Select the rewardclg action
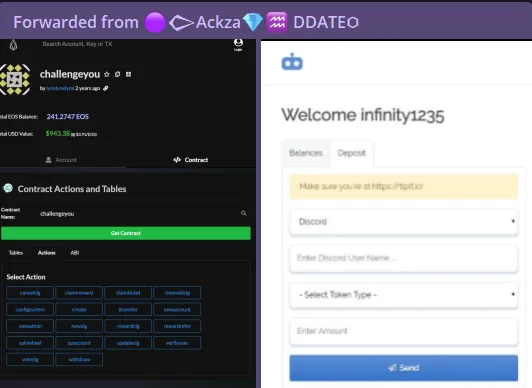This screenshot has width=532, height=388. click(128, 326)
